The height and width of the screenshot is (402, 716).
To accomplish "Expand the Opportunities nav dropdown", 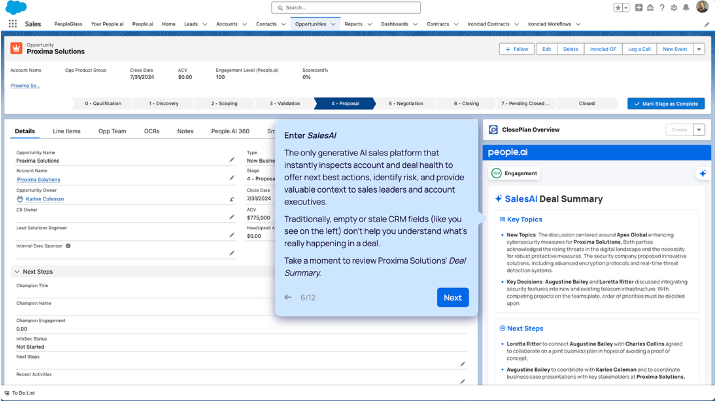I will pyautogui.click(x=333, y=24).
